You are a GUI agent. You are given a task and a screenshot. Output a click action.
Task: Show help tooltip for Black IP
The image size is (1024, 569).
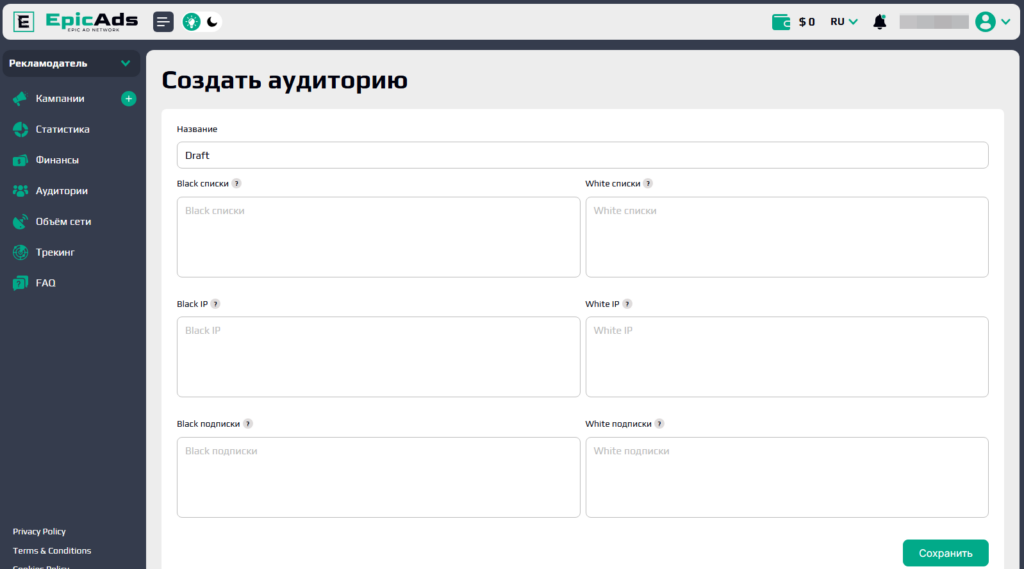click(216, 304)
